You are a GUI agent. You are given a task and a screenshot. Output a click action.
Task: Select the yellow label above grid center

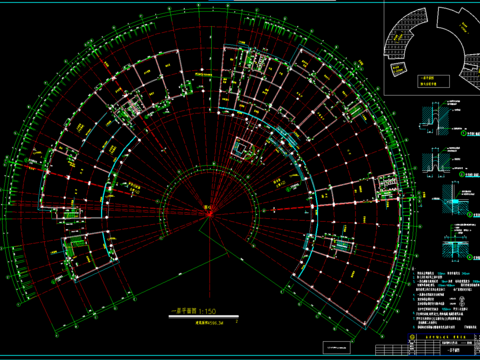(x=207, y=207)
